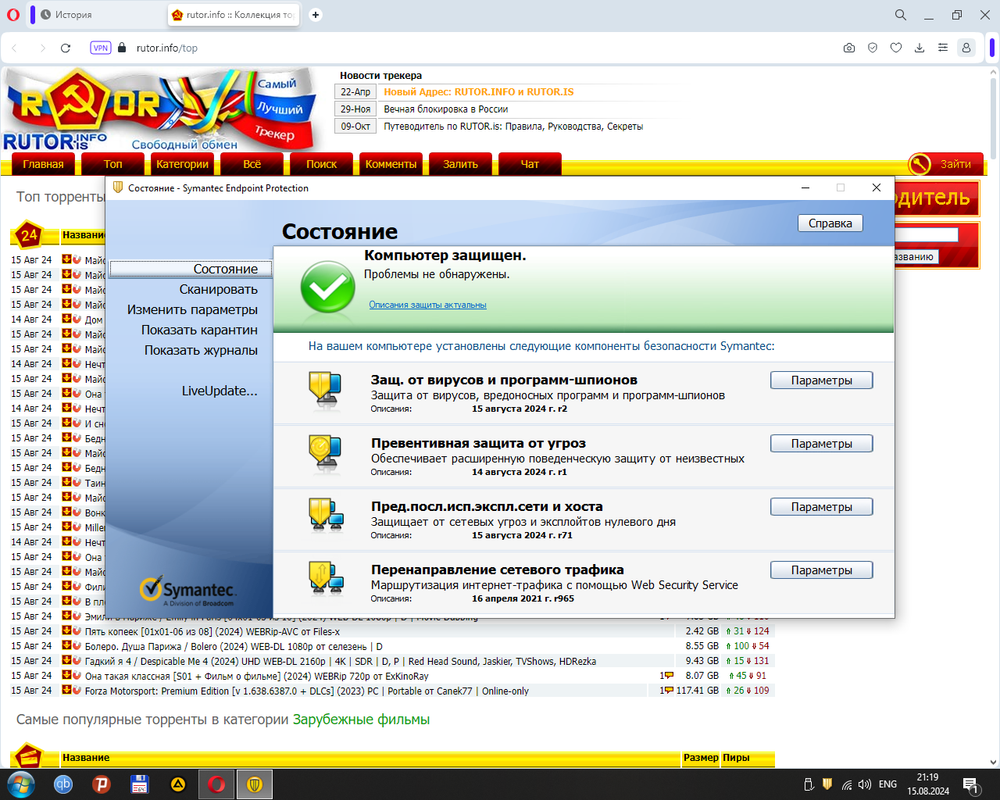The height and width of the screenshot is (800, 1000).
Task: Select Сканировать in Symantec sidebar
Action: 218,290
